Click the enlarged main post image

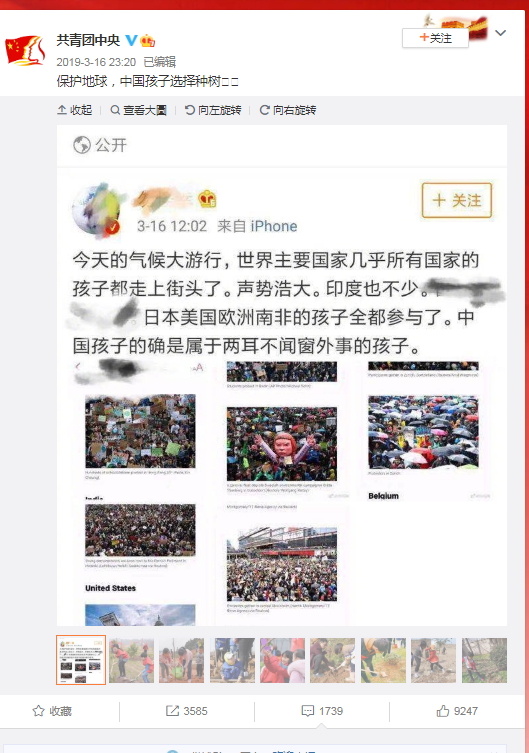pyautogui.click(x=282, y=375)
